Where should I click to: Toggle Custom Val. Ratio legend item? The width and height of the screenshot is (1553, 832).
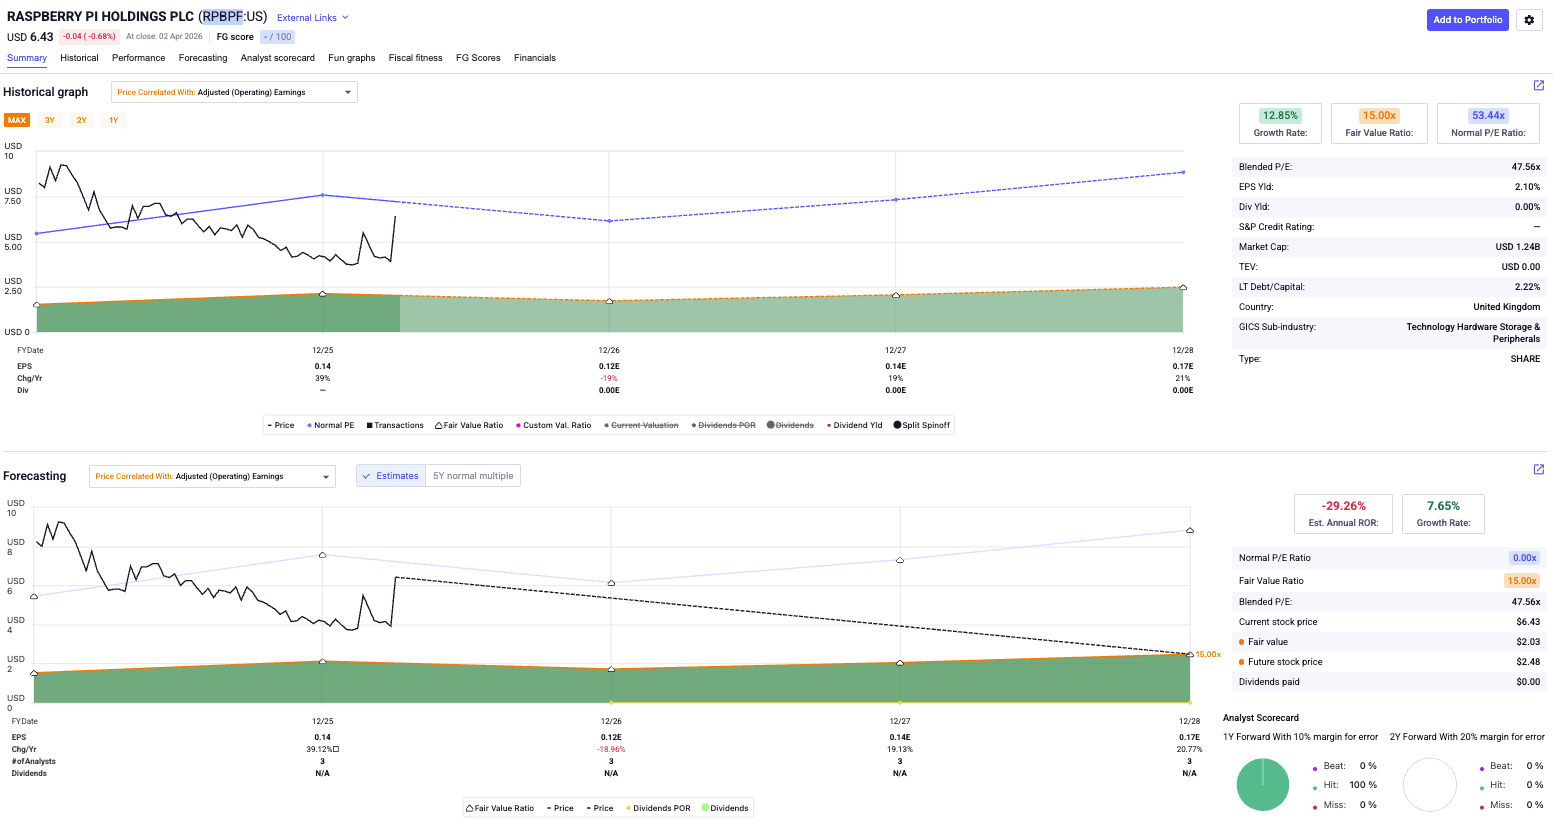pos(554,425)
